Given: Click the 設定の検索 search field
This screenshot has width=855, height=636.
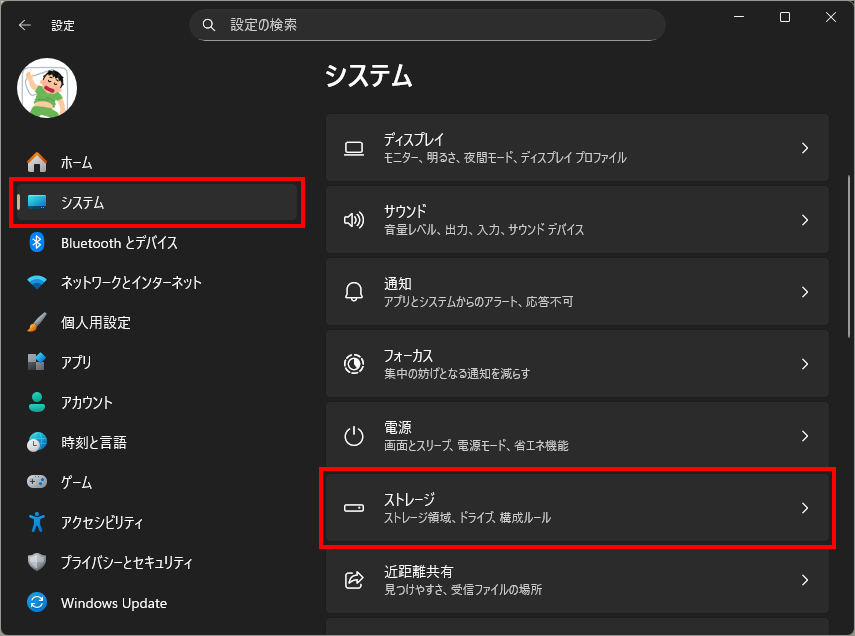Looking at the screenshot, I should 440,25.
